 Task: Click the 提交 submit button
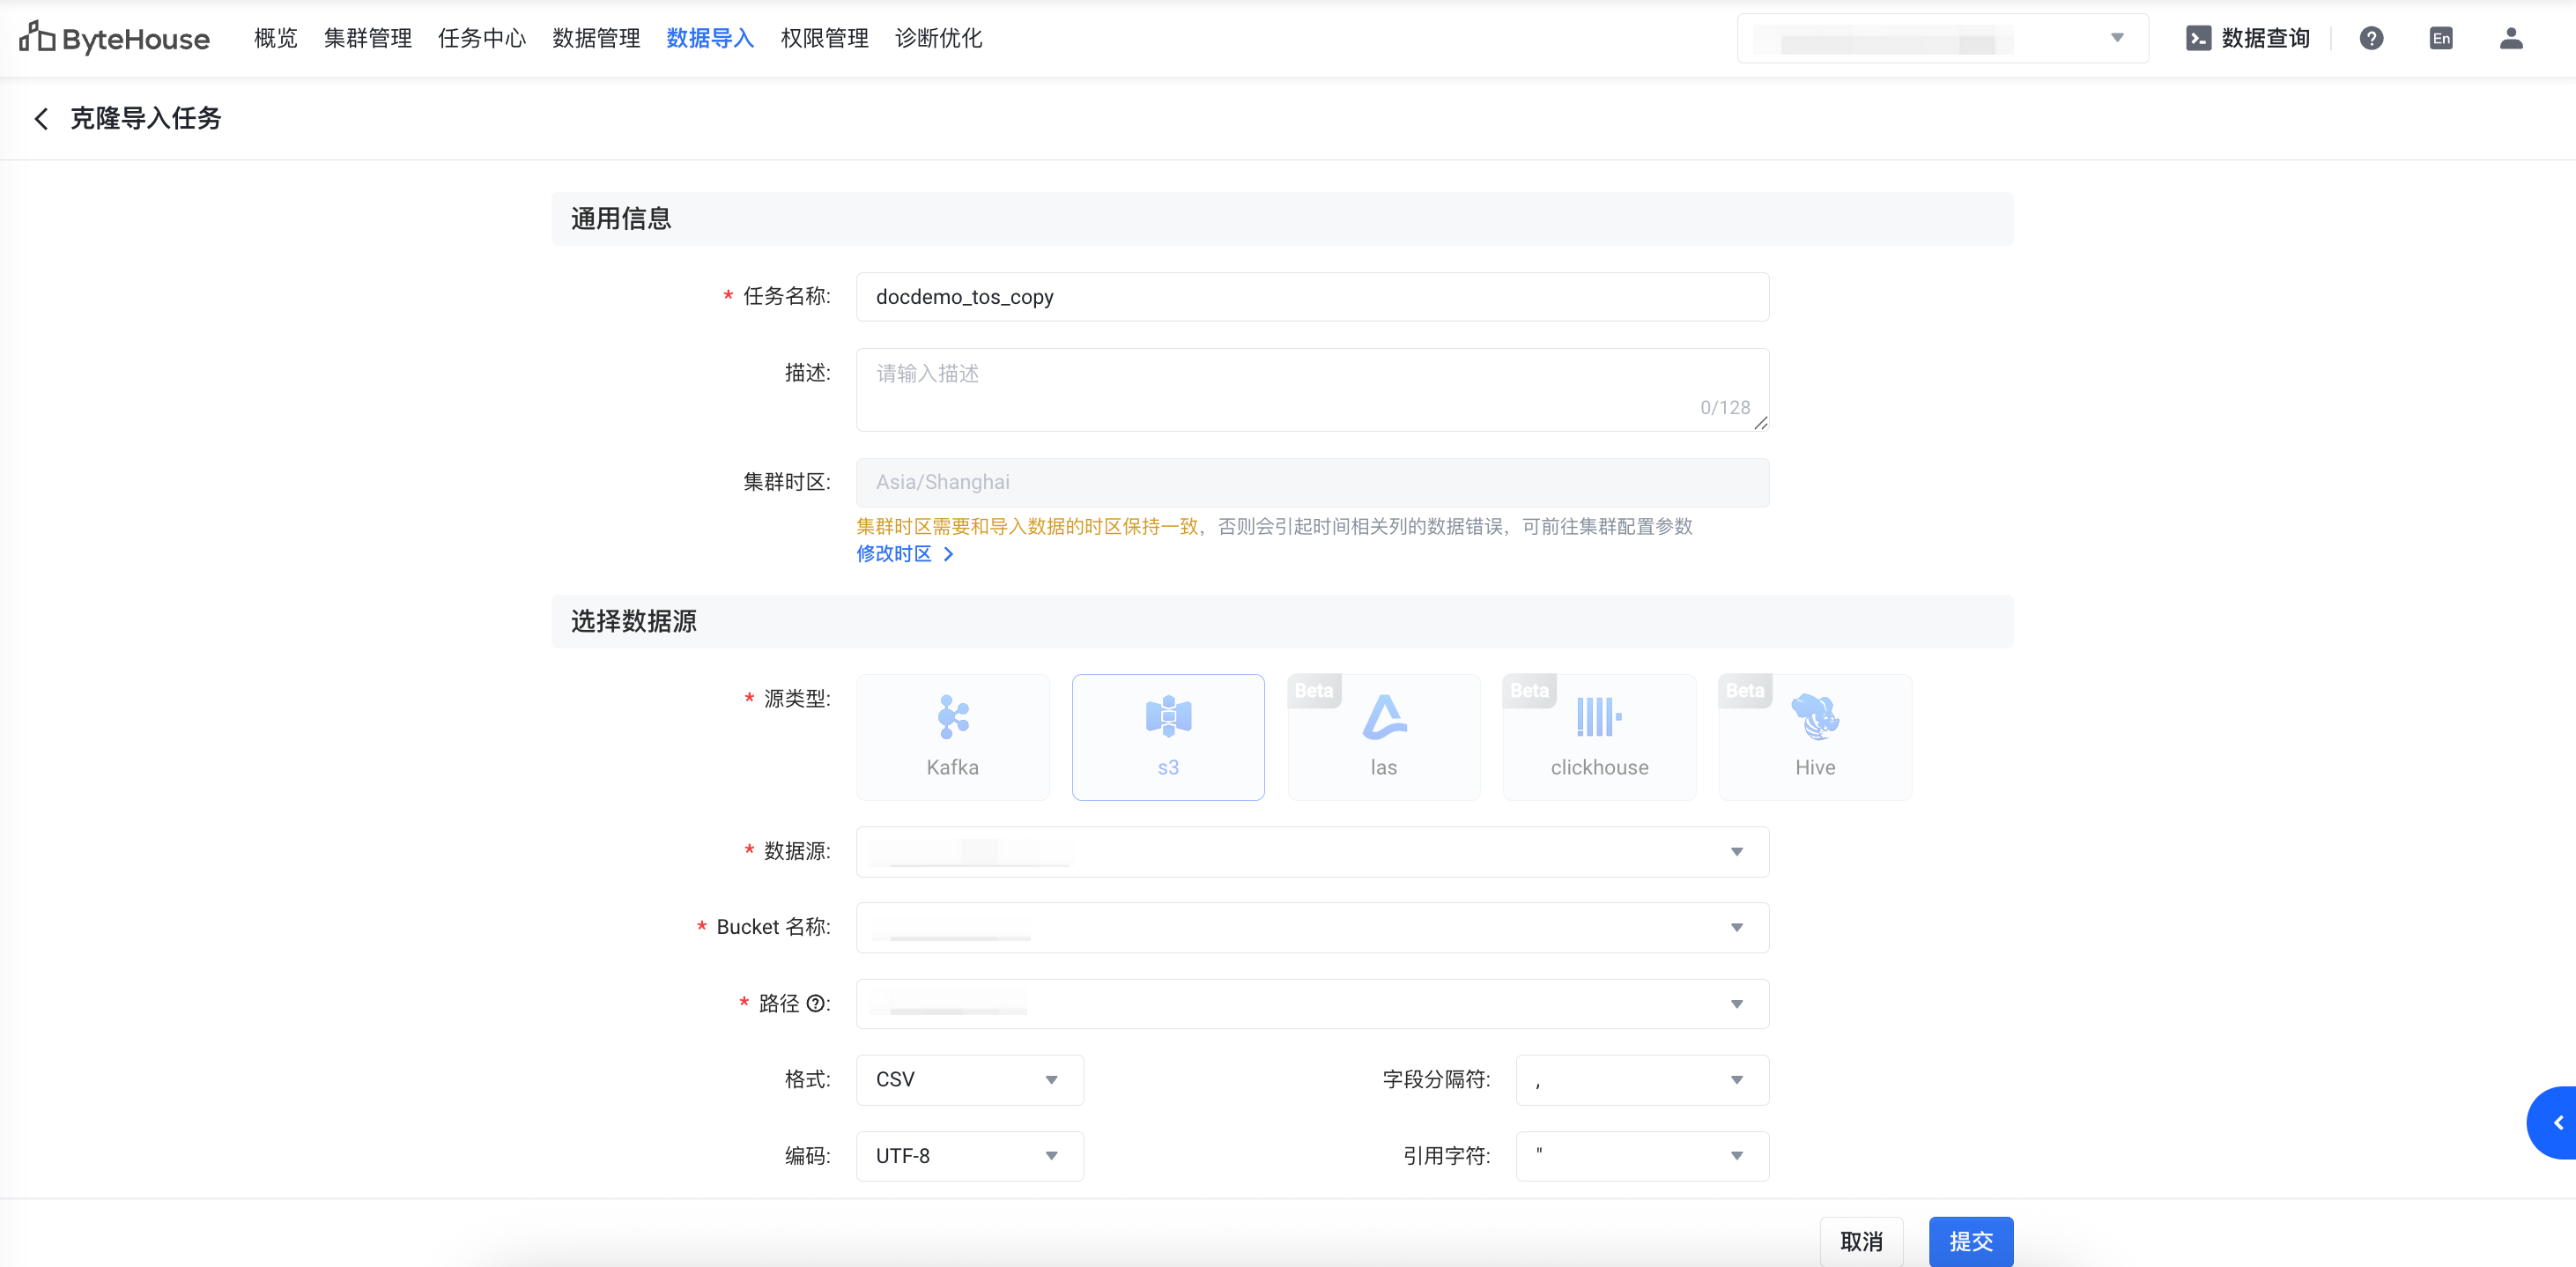[x=1969, y=1241]
